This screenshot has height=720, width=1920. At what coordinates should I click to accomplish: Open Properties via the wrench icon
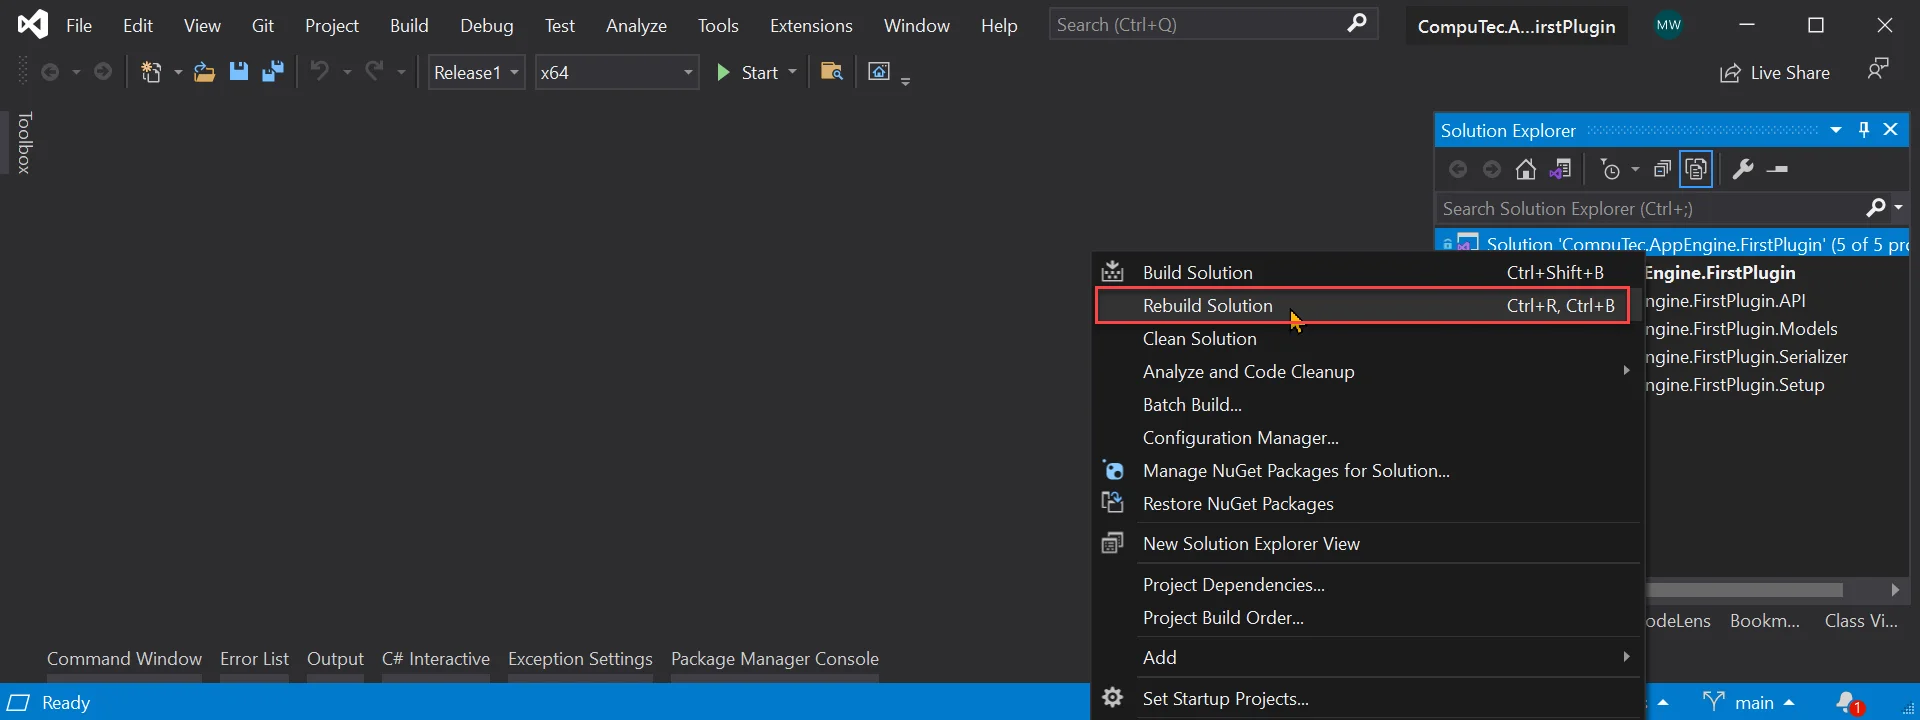tap(1742, 170)
